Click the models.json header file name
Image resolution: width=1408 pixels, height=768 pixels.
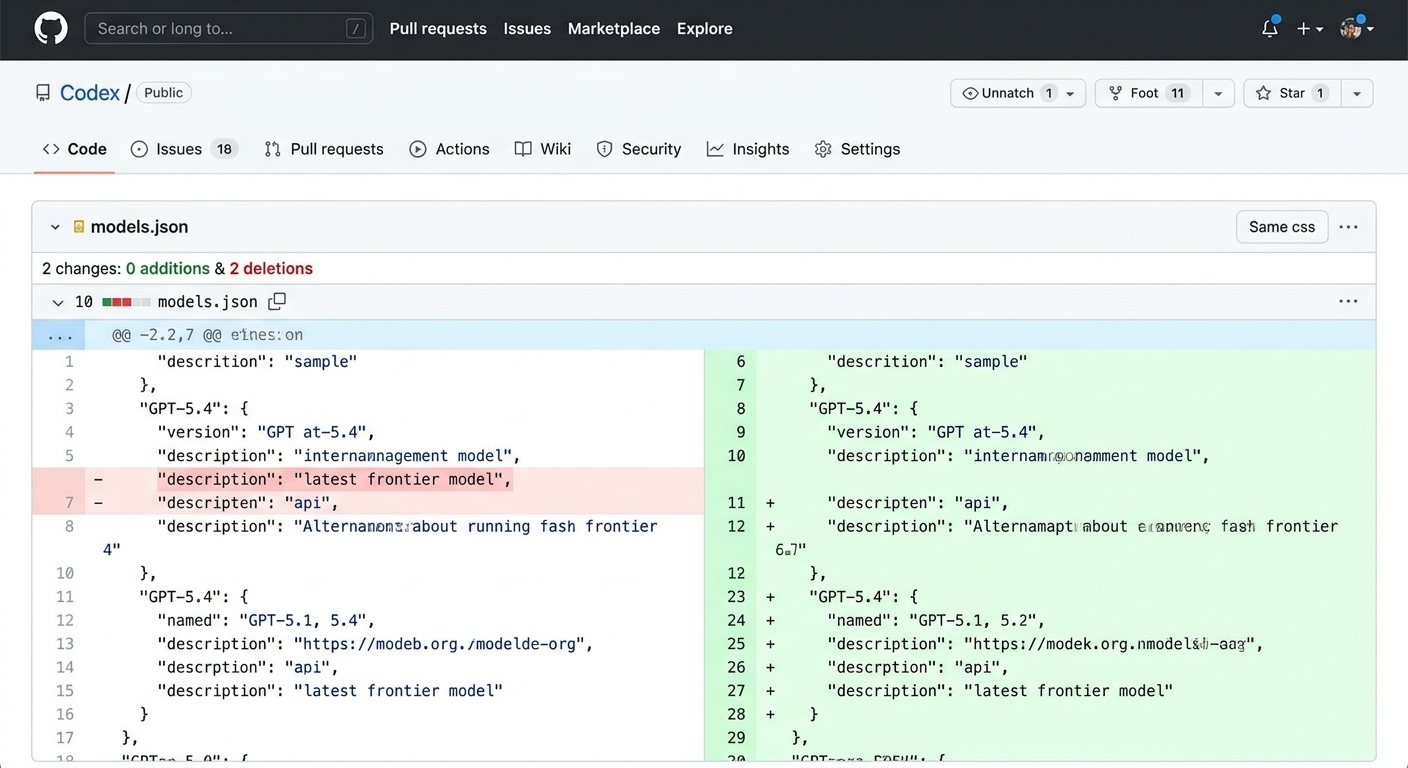[139, 227]
